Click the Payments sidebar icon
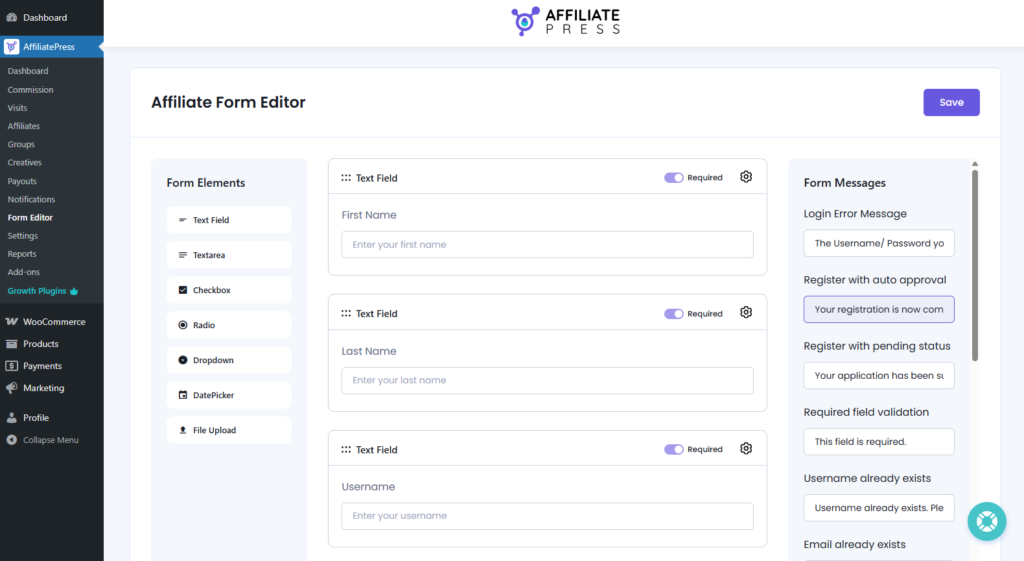The height and width of the screenshot is (561, 1024). 12,366
